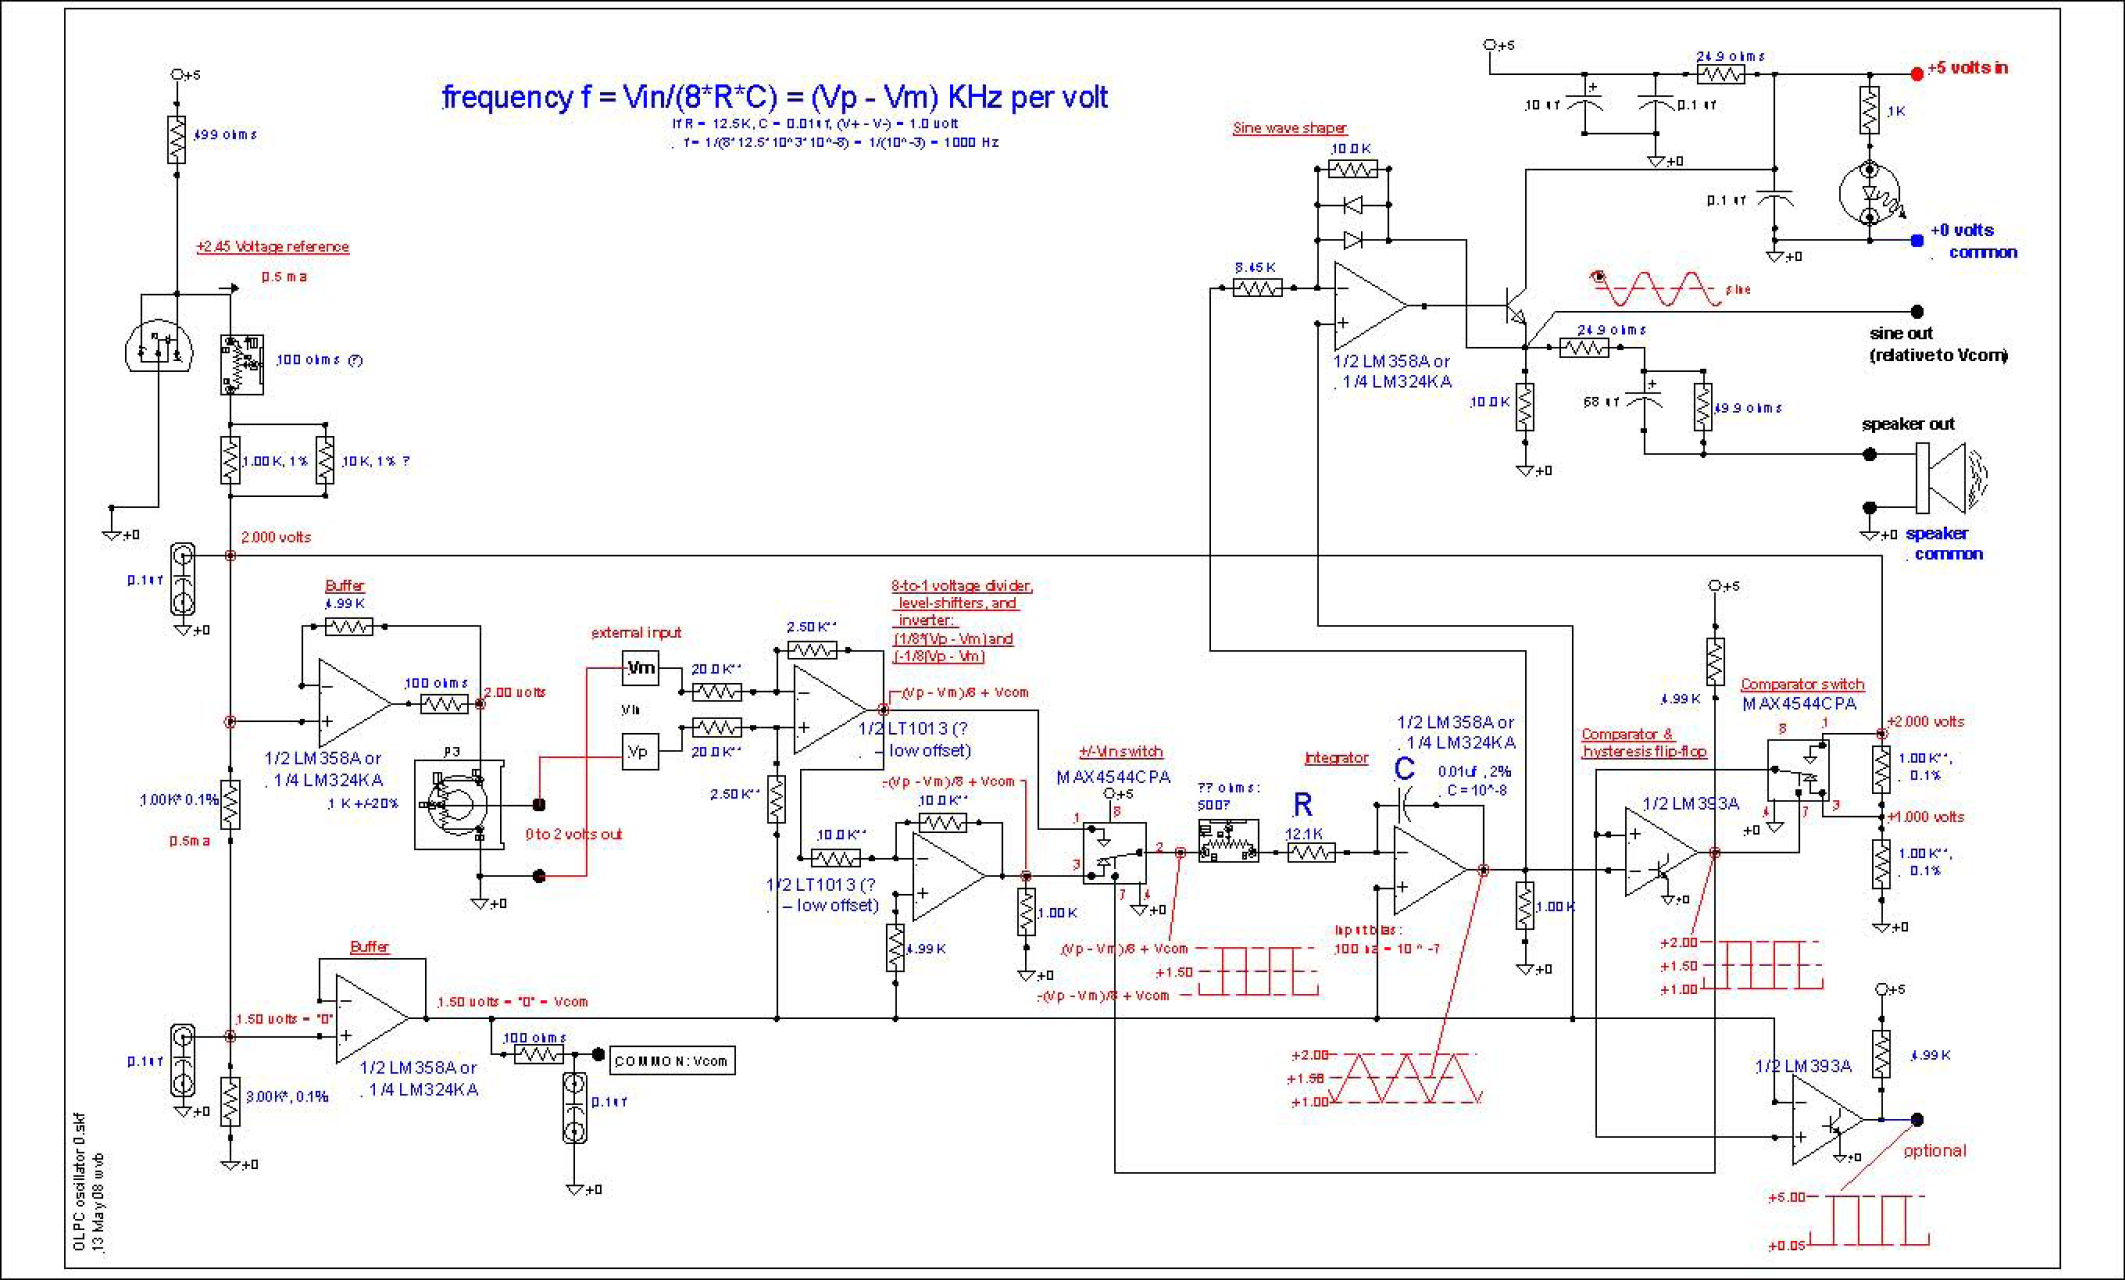Click the Sine wave shaper label
The width and height of the screenshot is (2125, 1280).
1289,128
